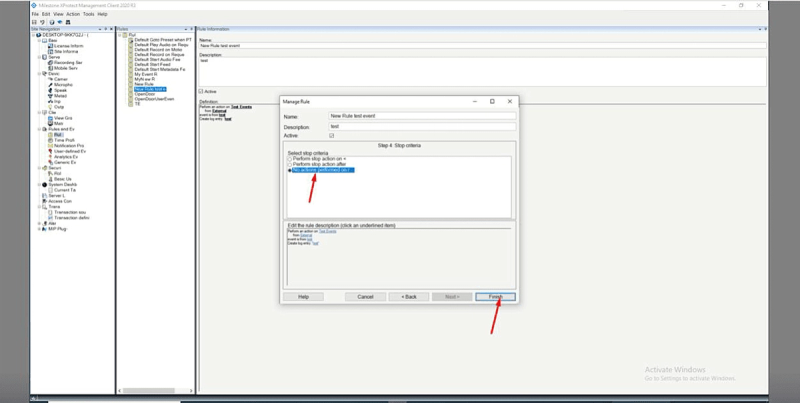The width and height of the screenshot is (800, 403).
Task: Click the Cancel button in Manage Rule
Action: (365, 297)
